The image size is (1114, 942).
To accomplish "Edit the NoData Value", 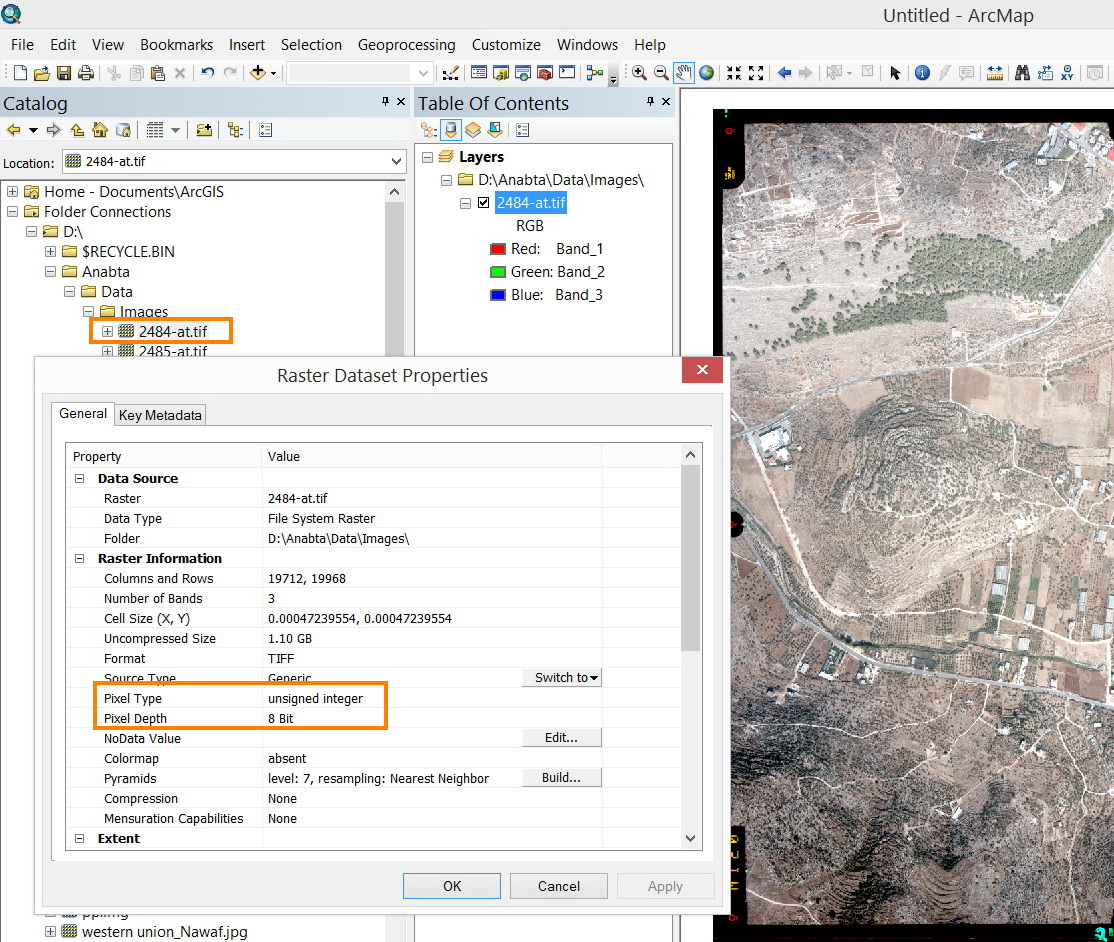I will click(561, 738).
